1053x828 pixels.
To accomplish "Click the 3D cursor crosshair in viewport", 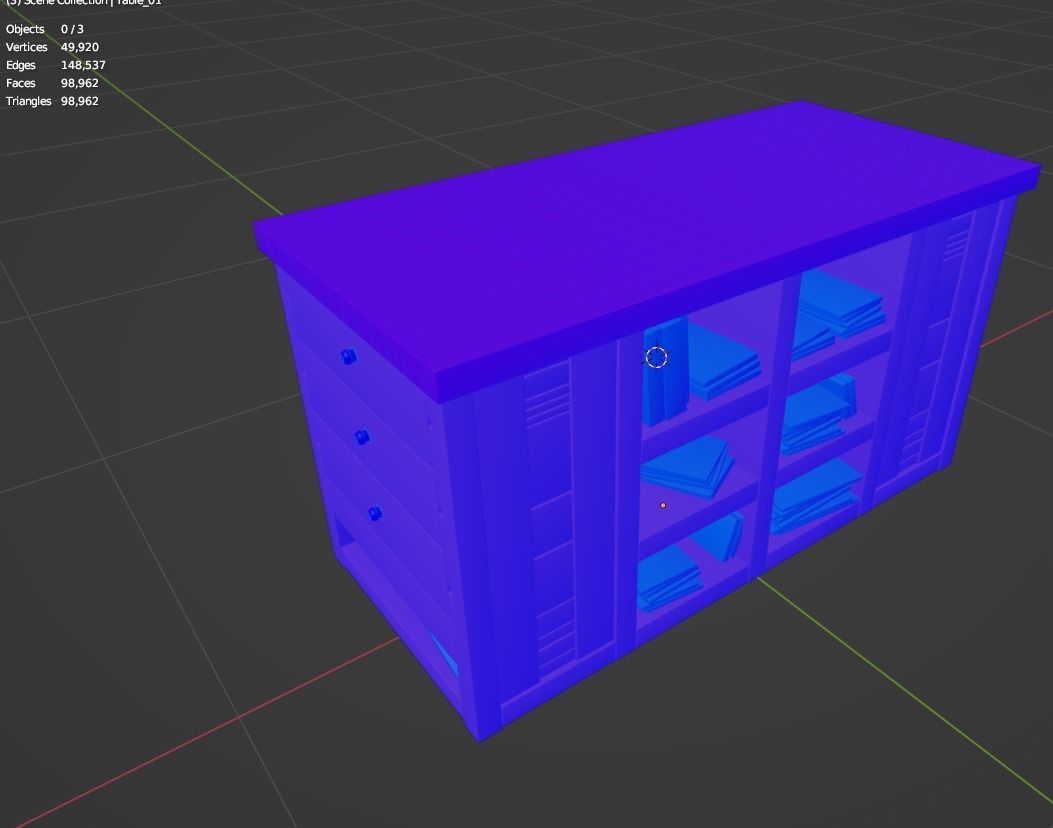I will pyautogui.click(x=657, y=357).
